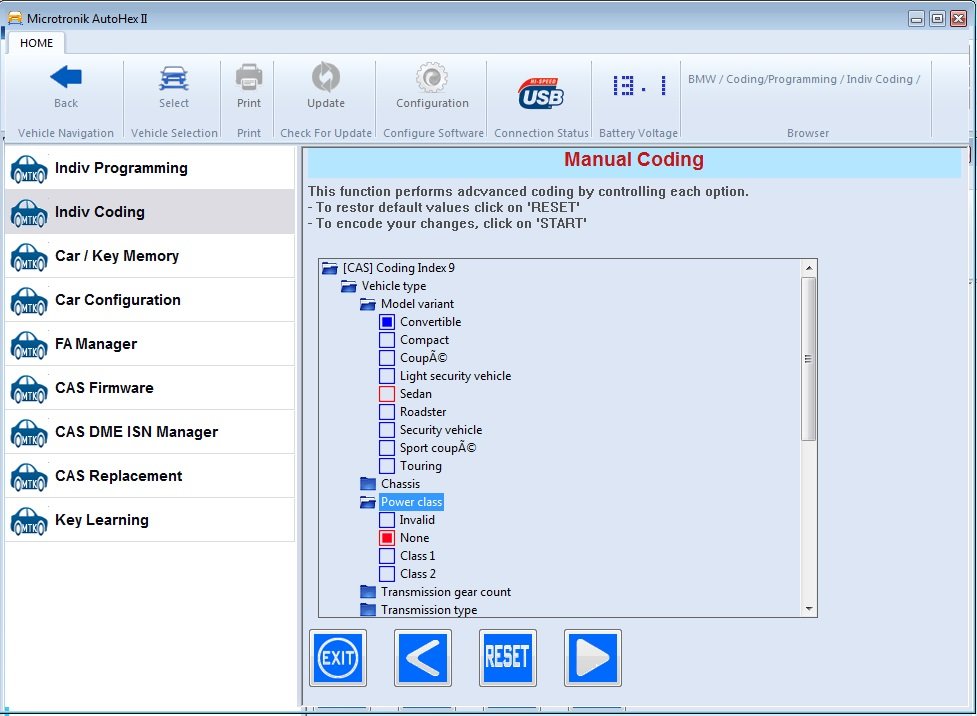Minimize the AutoHex window
The image size is (977, 716).
(x=916, y=19)
